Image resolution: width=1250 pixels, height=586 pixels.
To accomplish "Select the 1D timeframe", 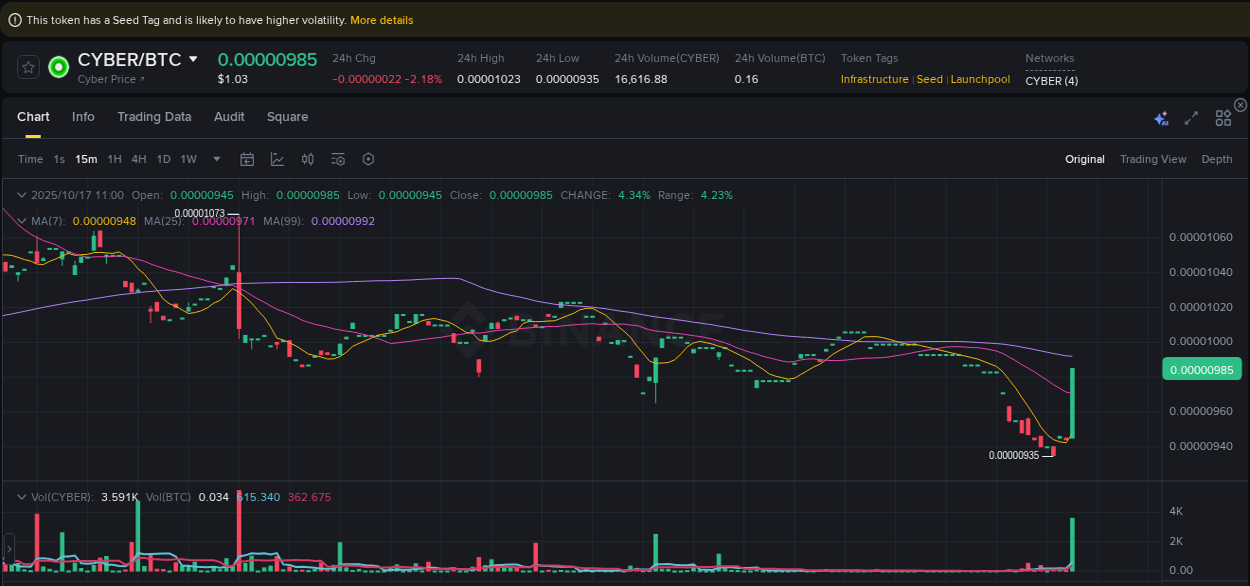I will pyautogui.click(x=163, y=159).
